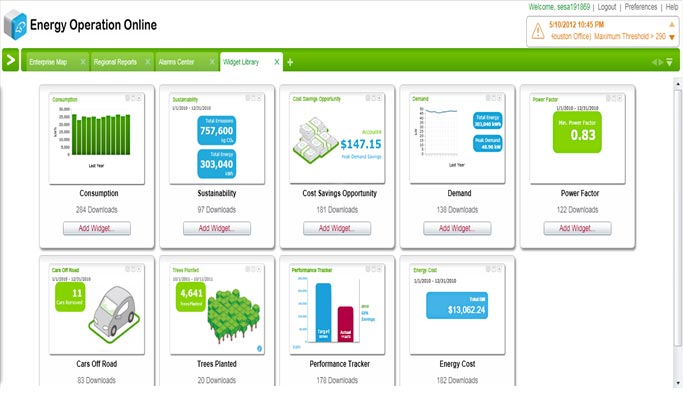This screenshot has width=683, height=396.
Task: Show next alarm with orange down arrow
Action: (672, 37)
